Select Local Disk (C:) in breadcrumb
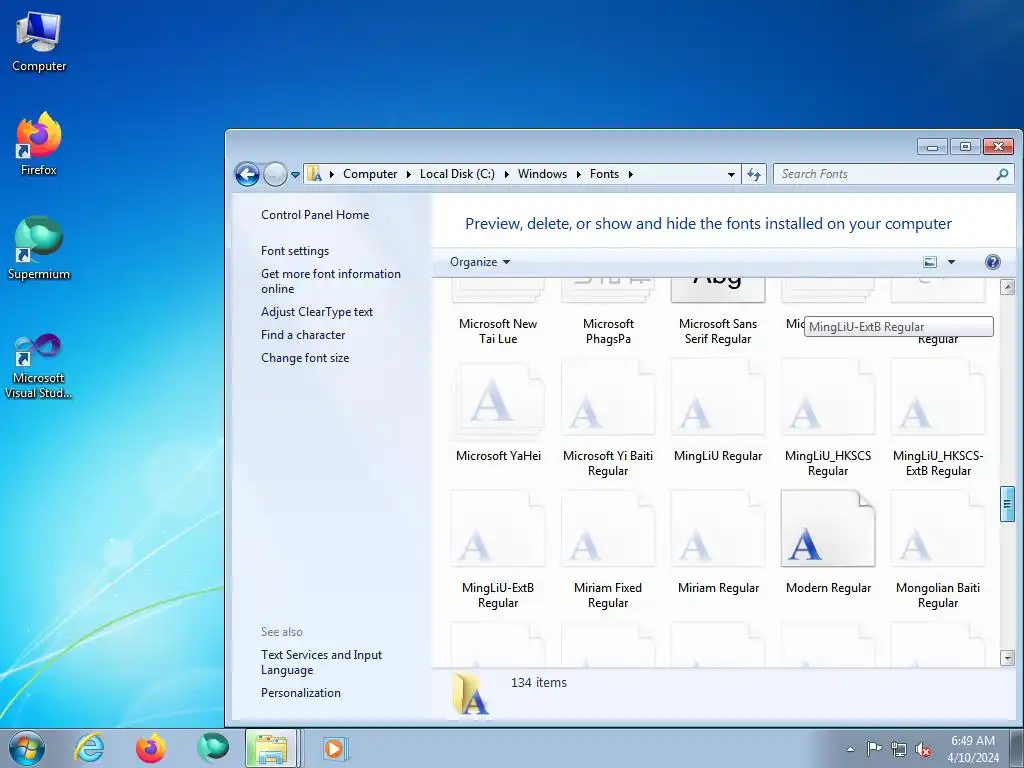The width and height of the screenshot is (1024, 768). pos(457,174)
